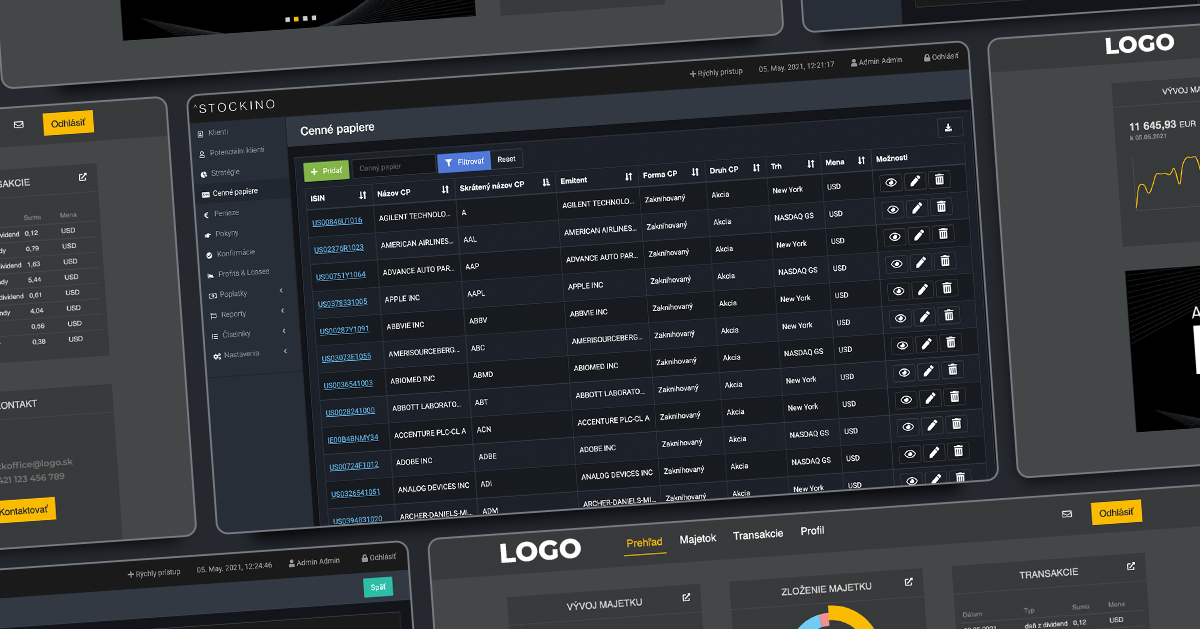View details of the AMERICAN AIRLINES row

893,209
